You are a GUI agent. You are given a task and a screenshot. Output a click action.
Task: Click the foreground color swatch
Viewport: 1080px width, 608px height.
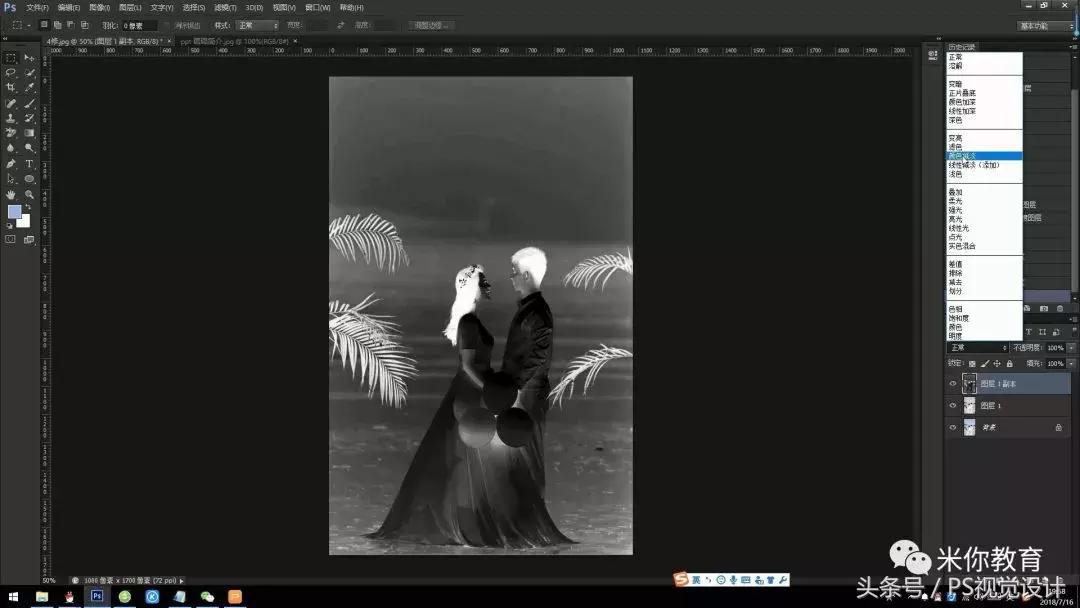14,211
